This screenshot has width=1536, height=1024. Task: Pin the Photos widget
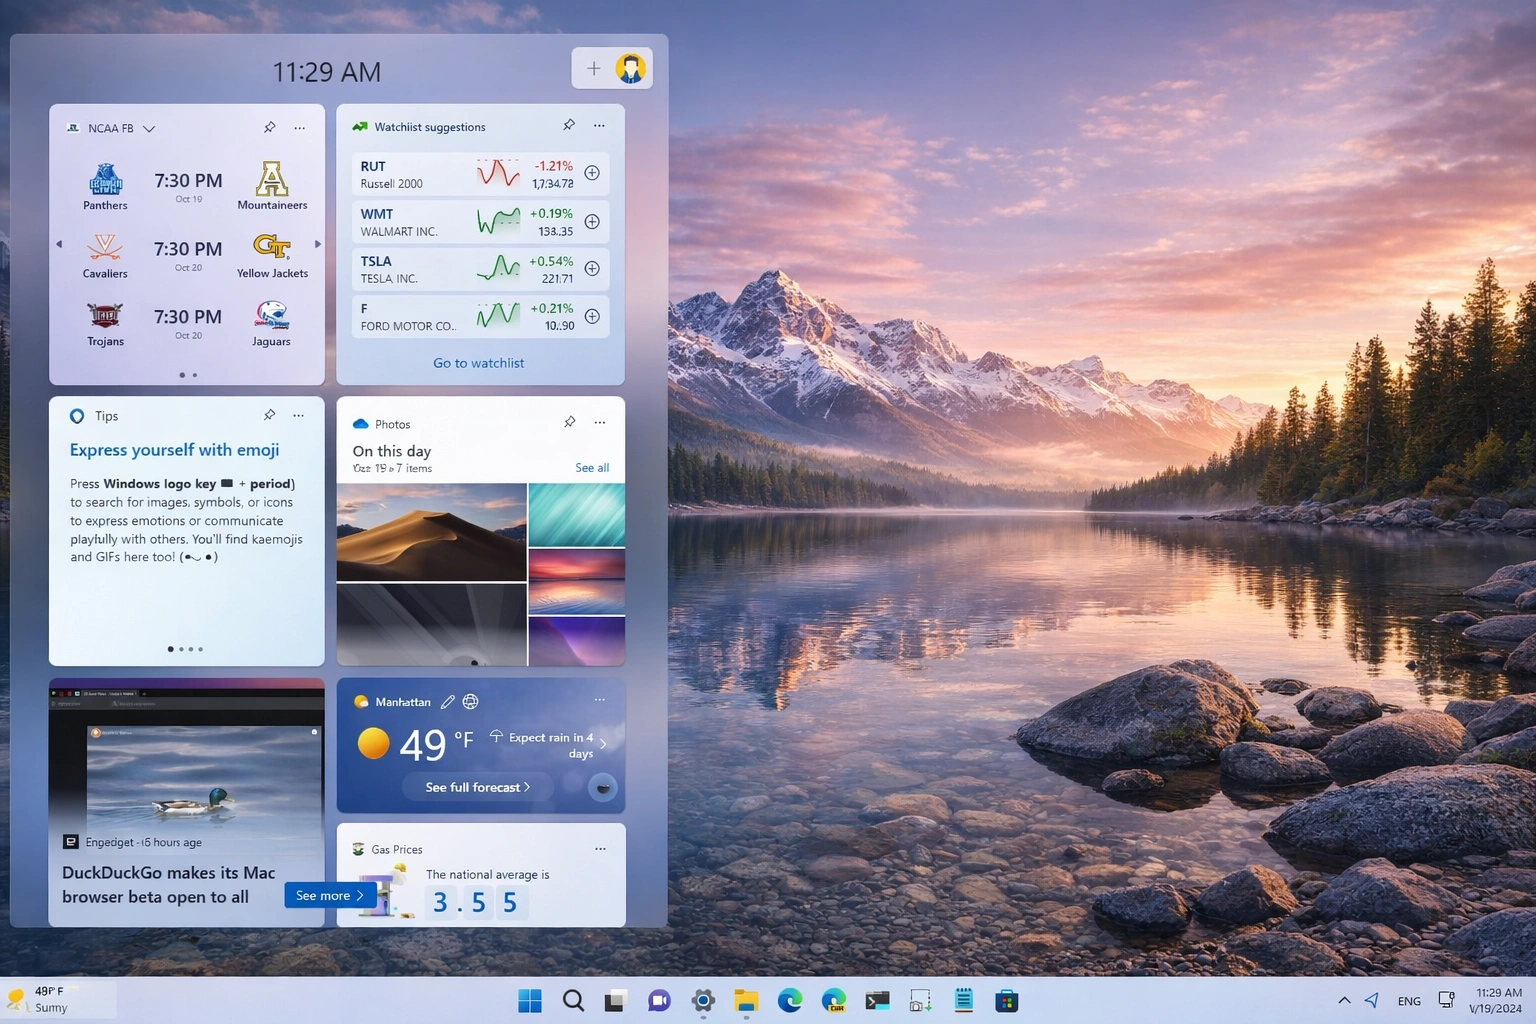tap(569, 422)
